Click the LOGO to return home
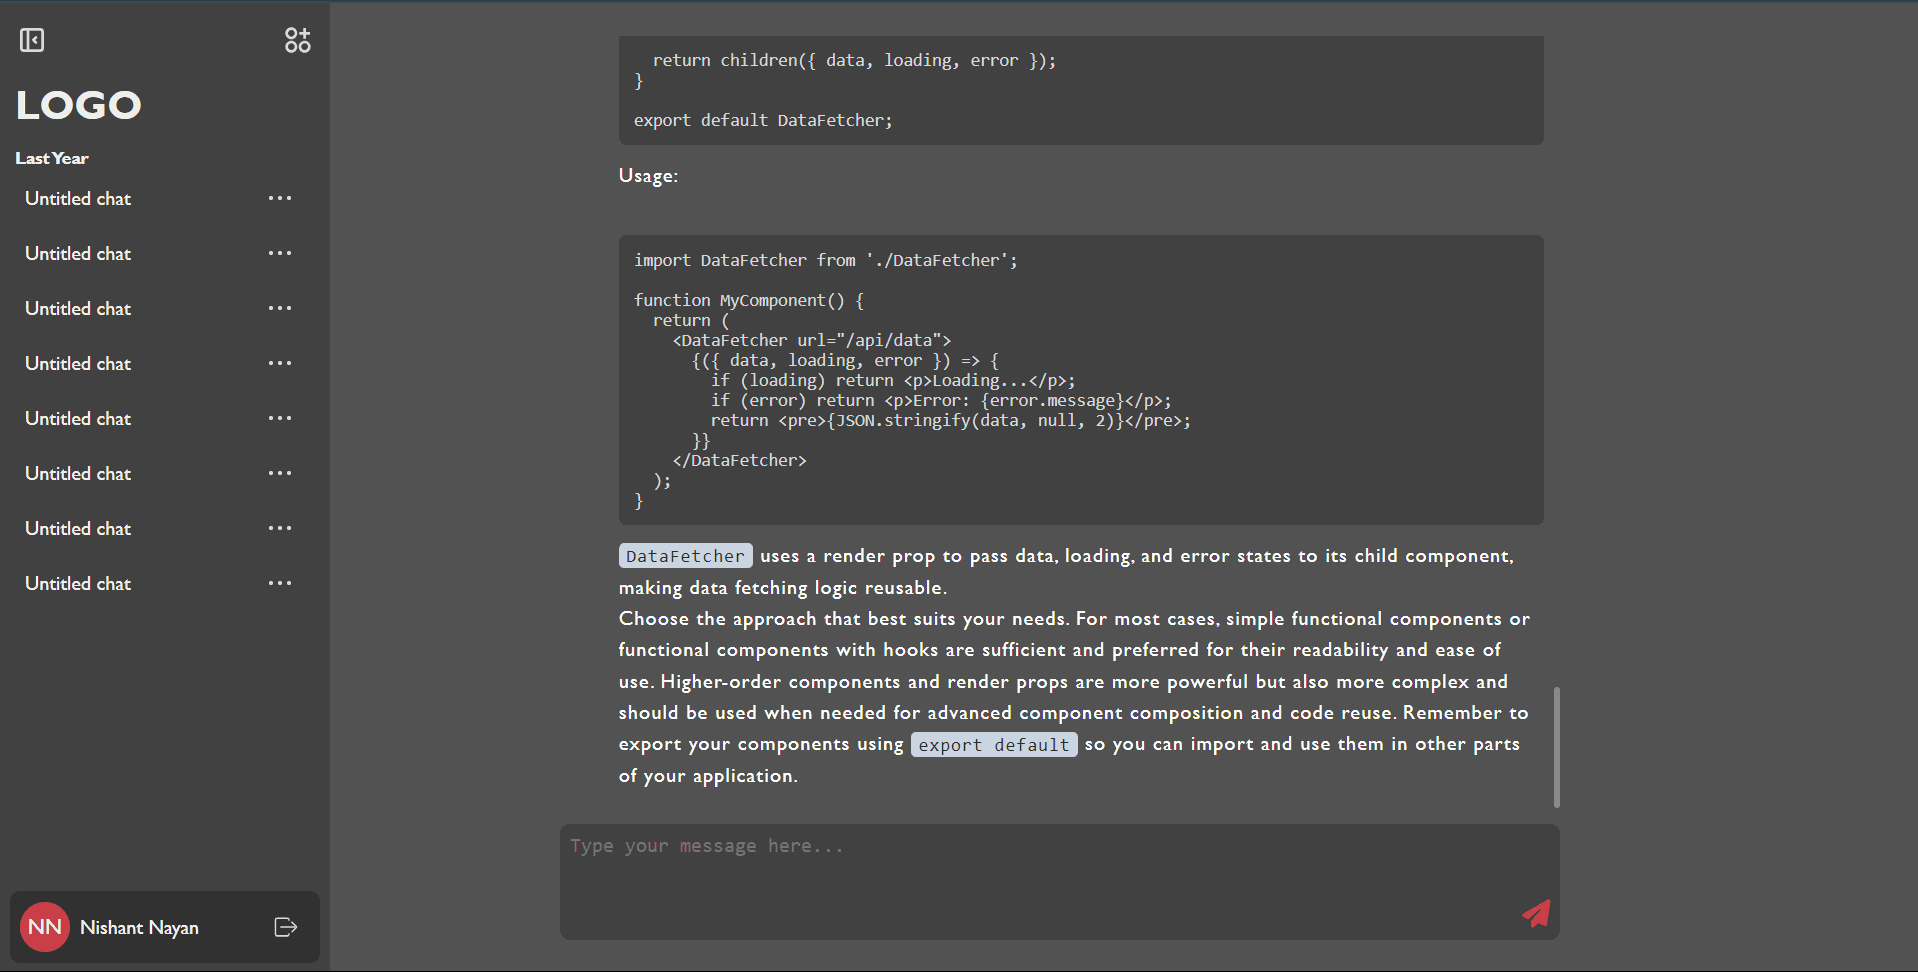 point(78,104)
